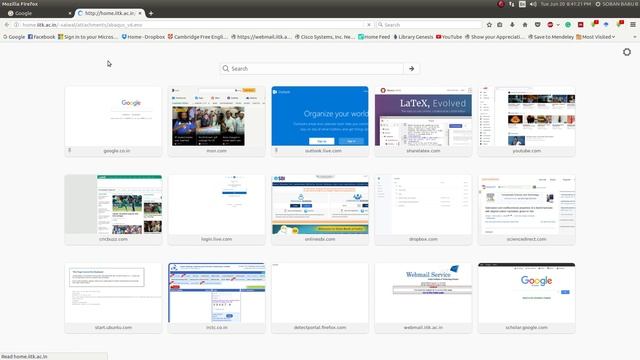Viewport: 640px width, 360px height.
Task: Stop loading the page with X button
Action: coord(369,24)
